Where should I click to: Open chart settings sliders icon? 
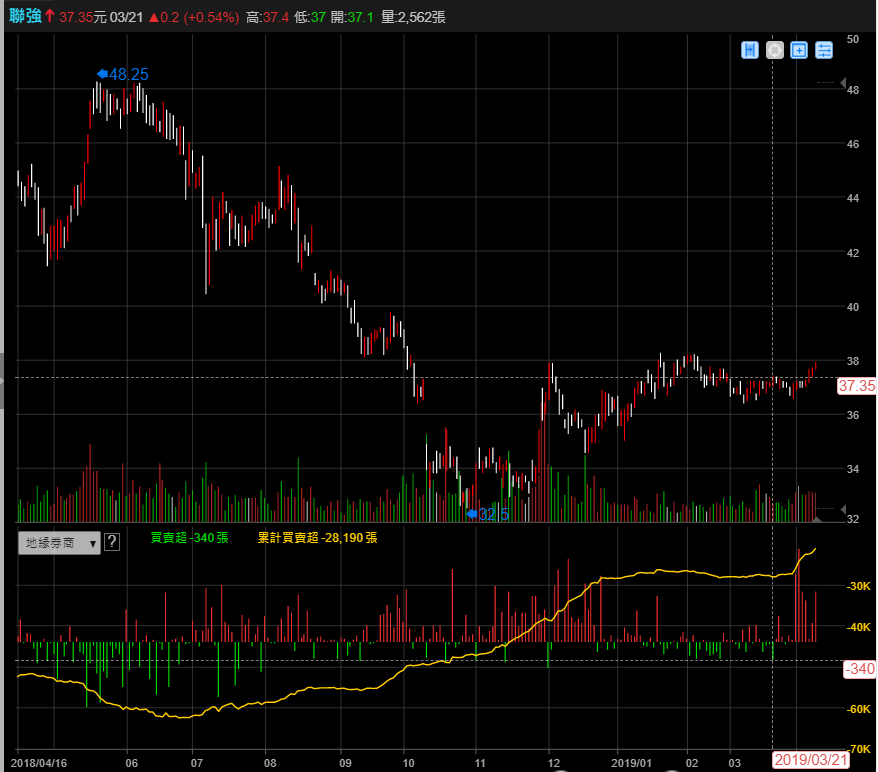pos(824,50)
